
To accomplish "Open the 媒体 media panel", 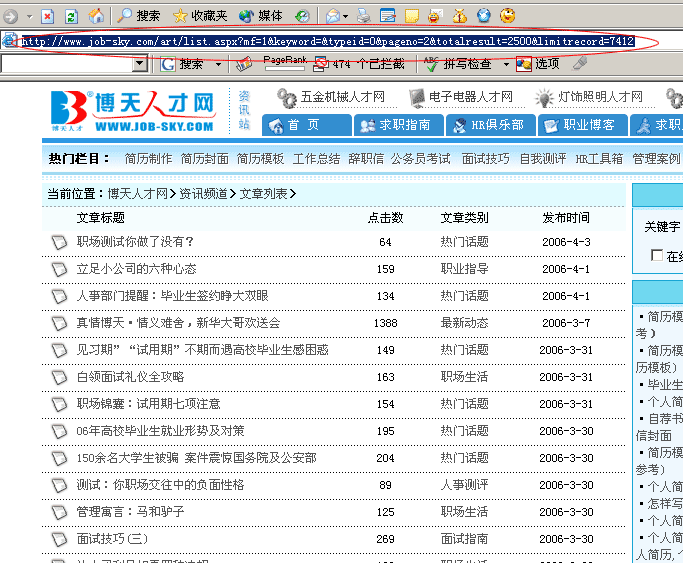I will 260,16.
